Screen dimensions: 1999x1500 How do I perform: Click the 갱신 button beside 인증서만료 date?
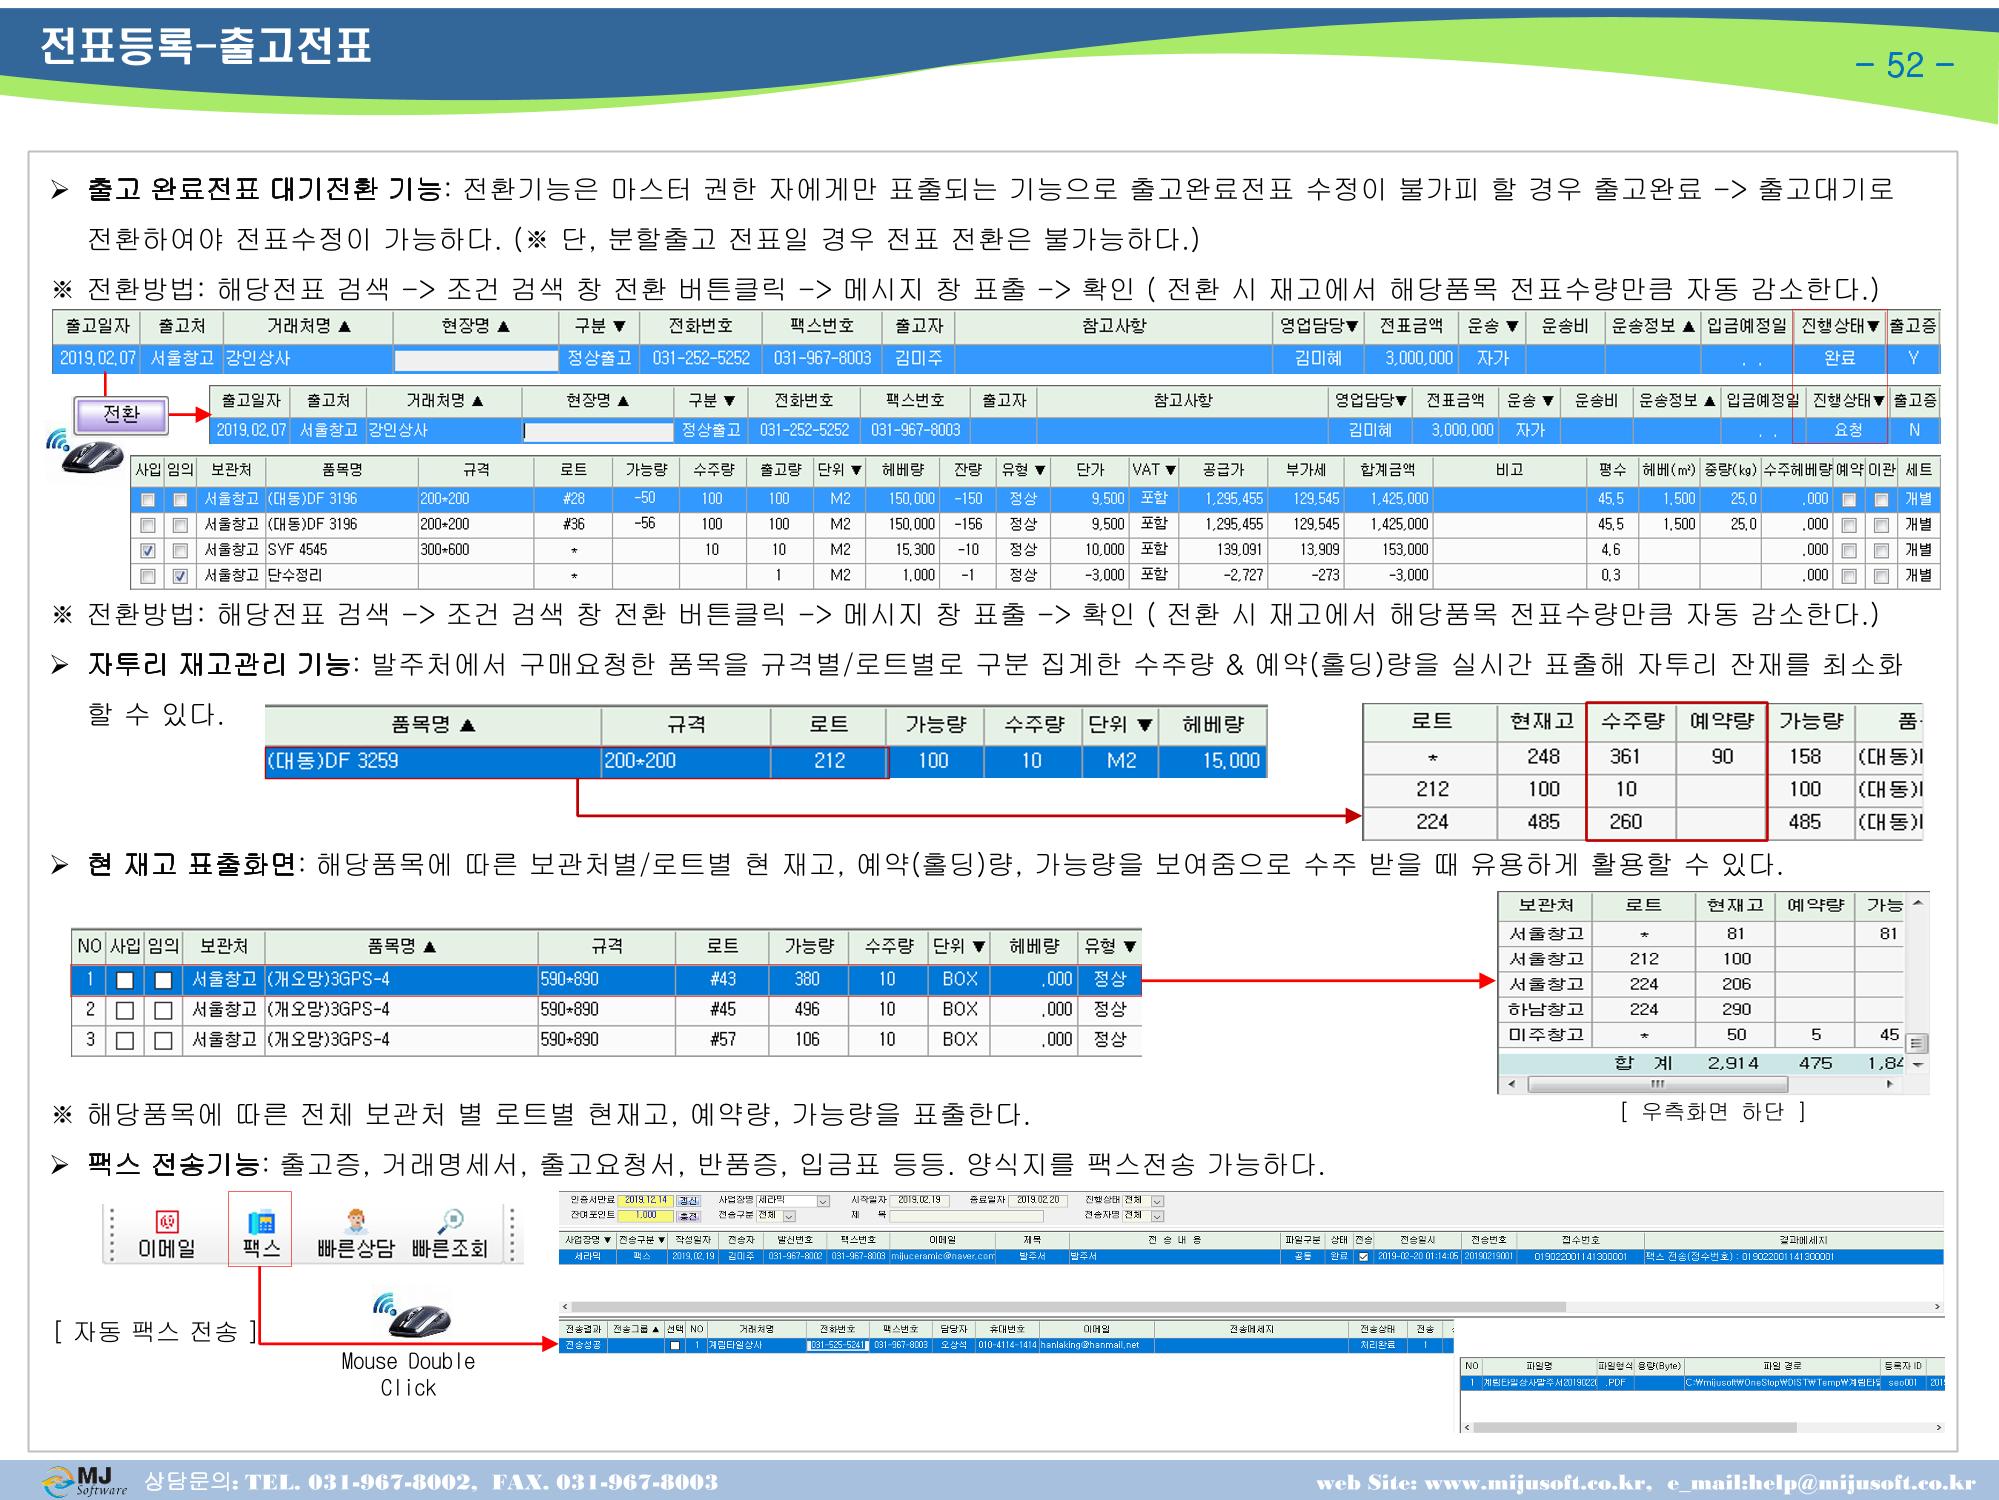coord(688,1201)
